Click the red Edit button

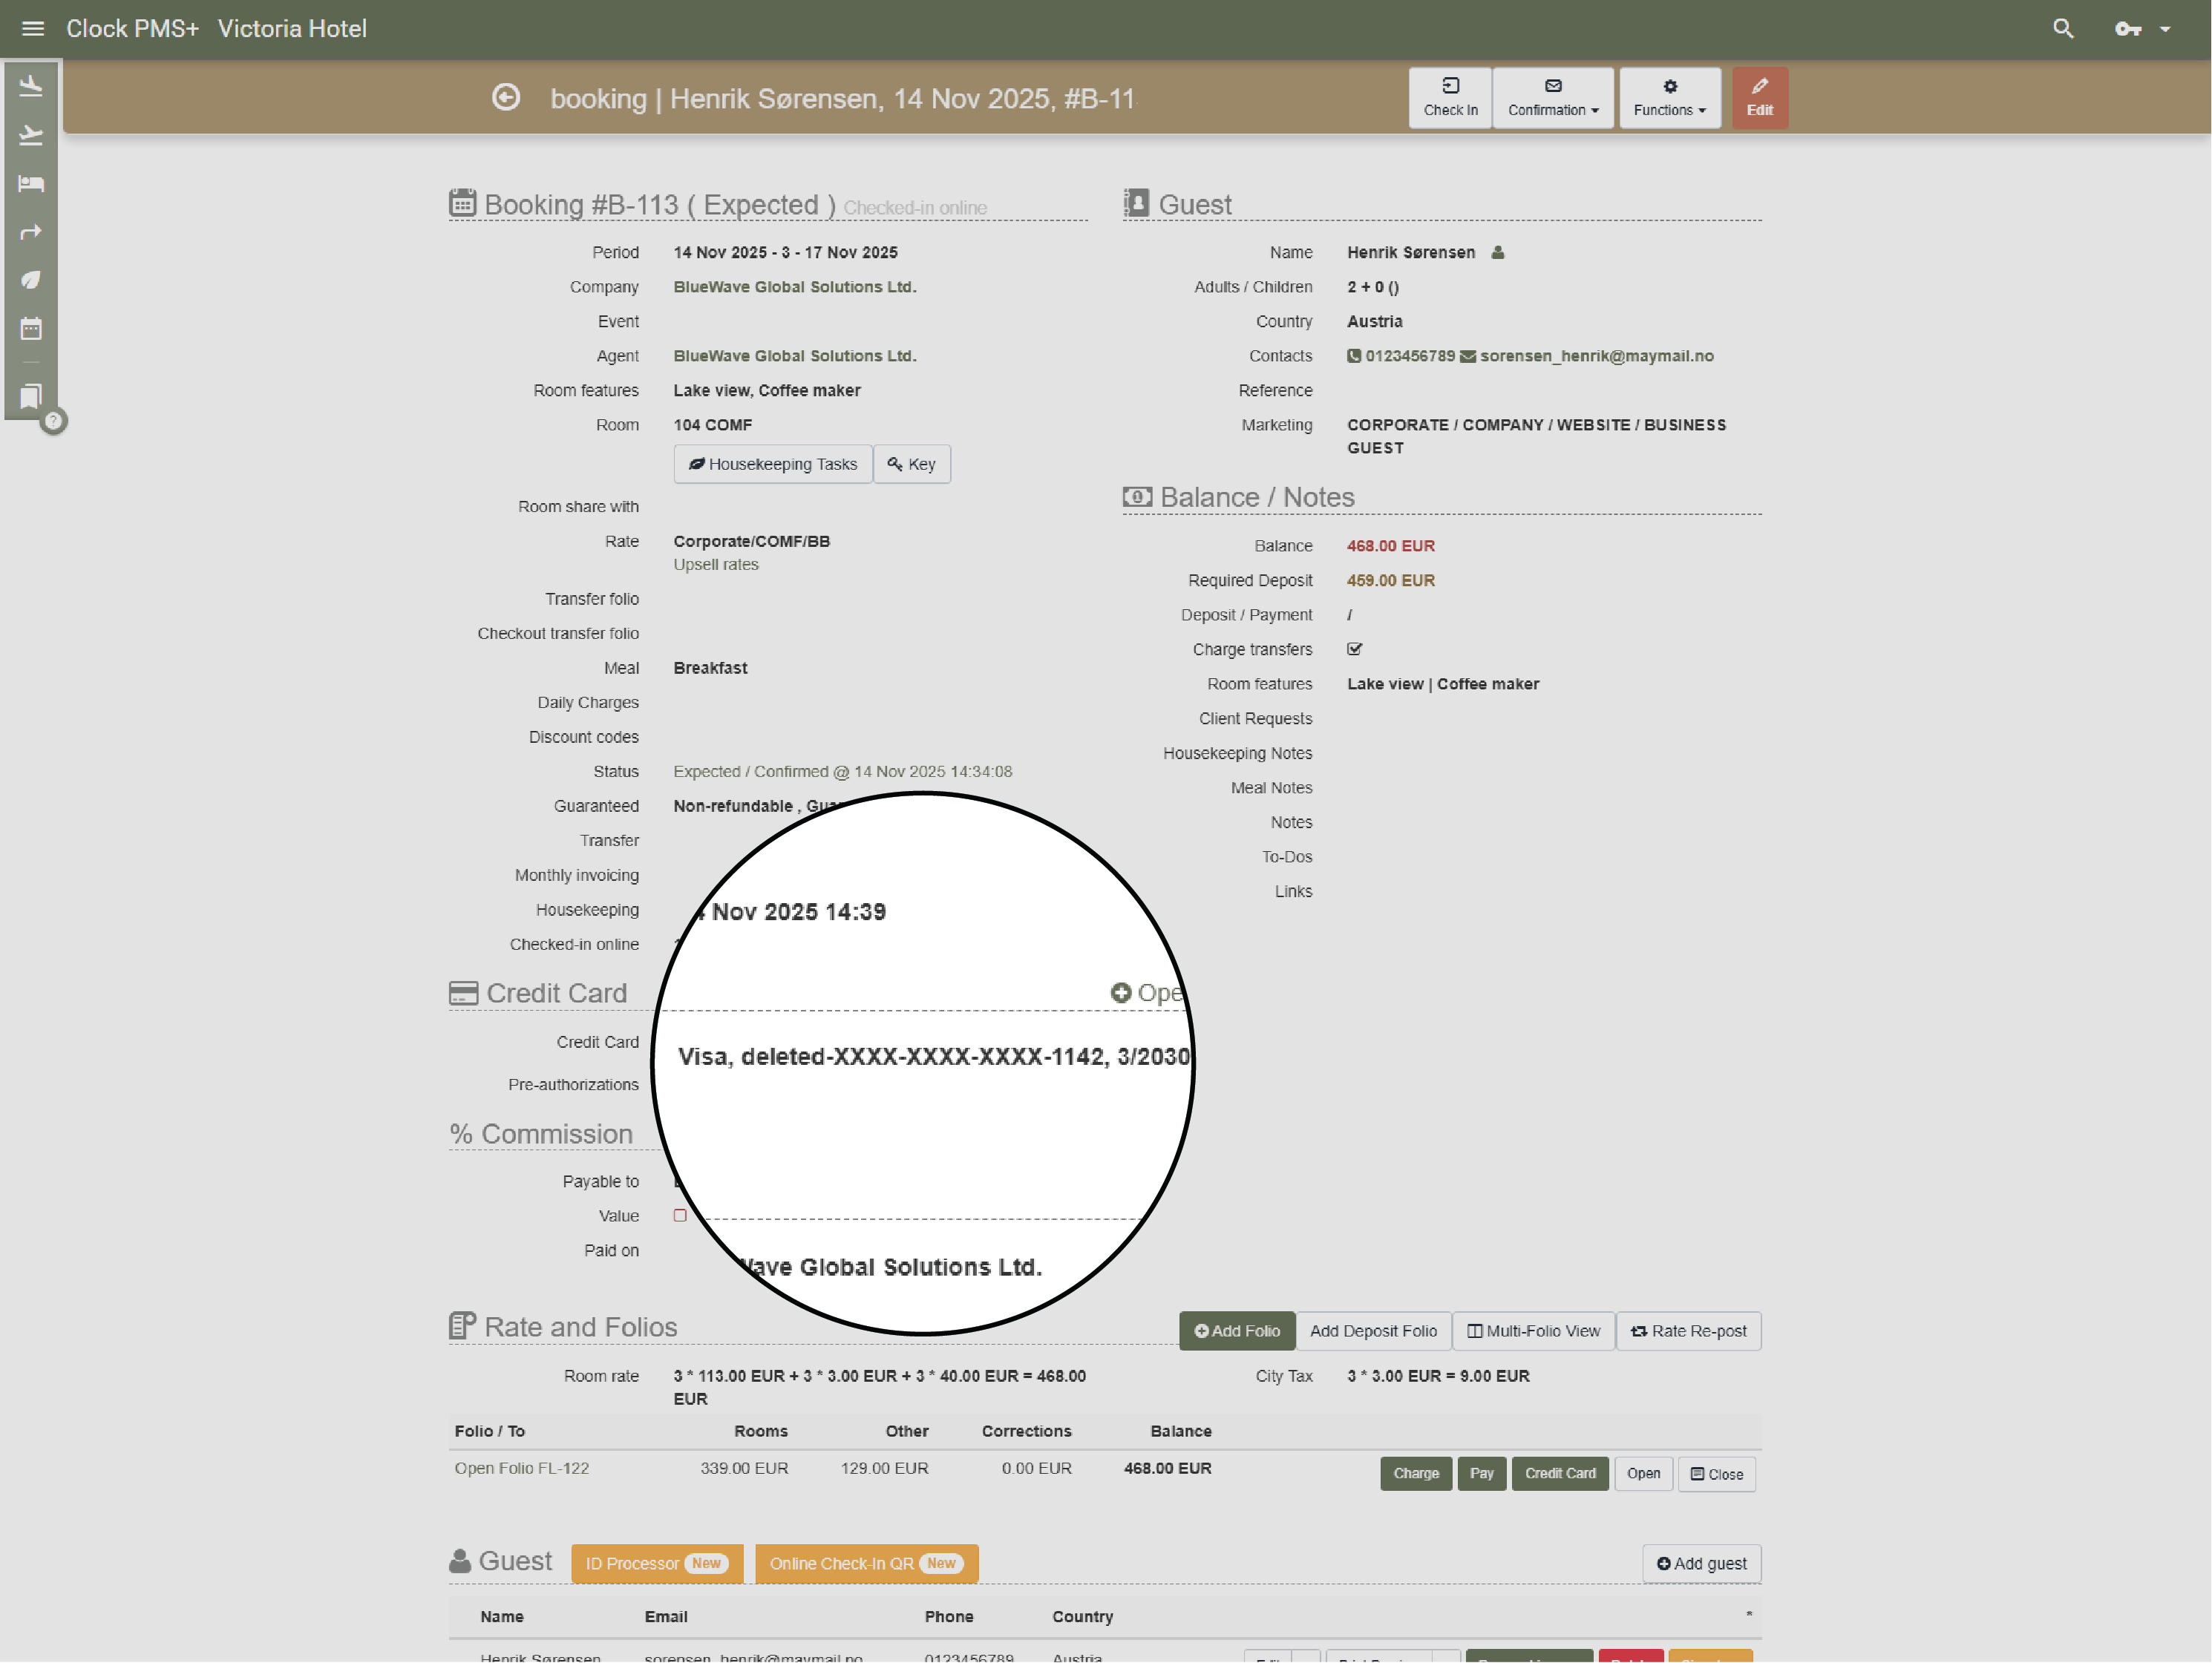(x=1759, y=98)
